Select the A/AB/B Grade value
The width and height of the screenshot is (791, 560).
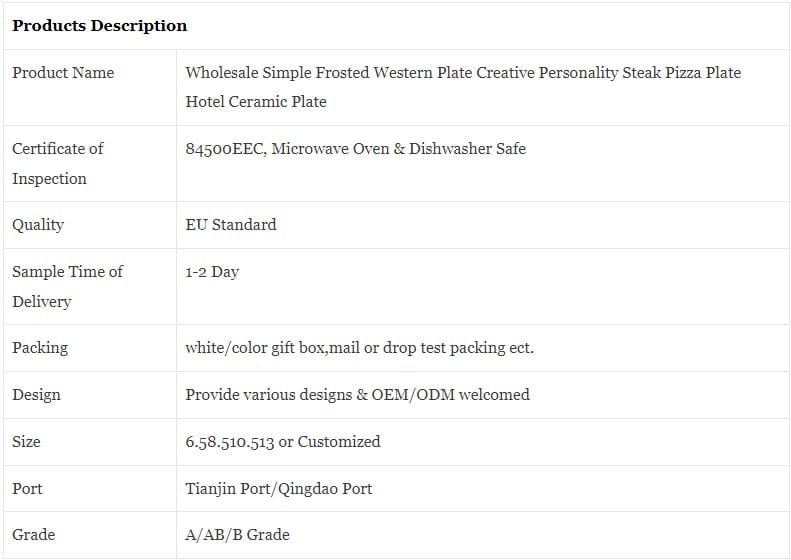pyautogui.click(x=237, y=534)
